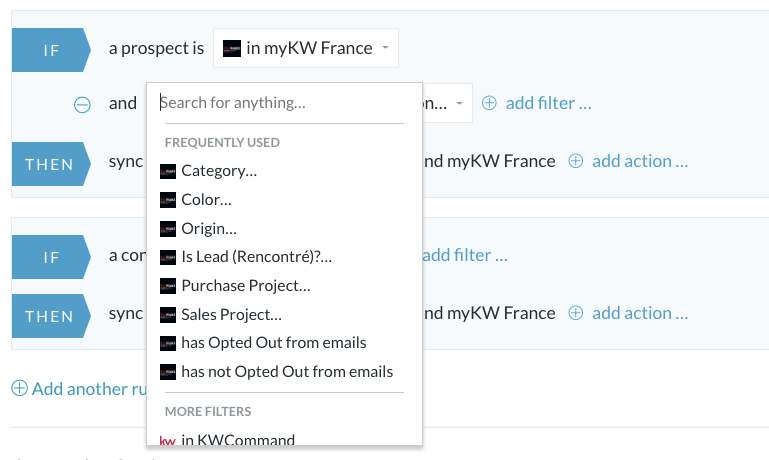Select 'has not Opted Out from emails'
This screenshot has height=460, width=769.
click(x=287, y=372)
